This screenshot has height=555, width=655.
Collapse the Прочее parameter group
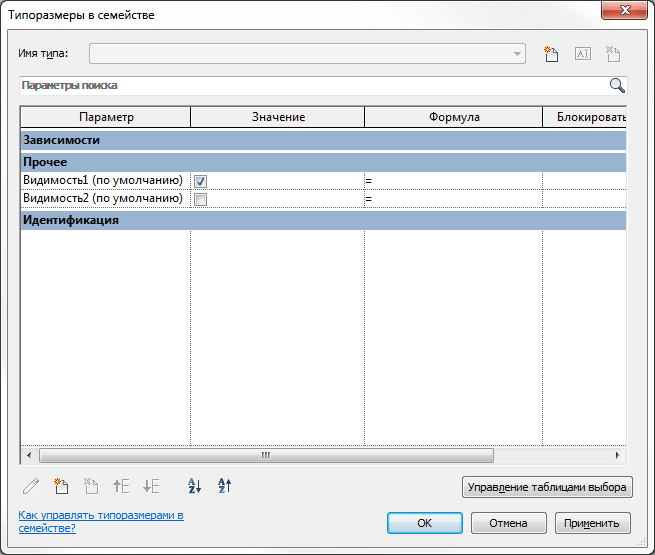click(x=45, y=162)
